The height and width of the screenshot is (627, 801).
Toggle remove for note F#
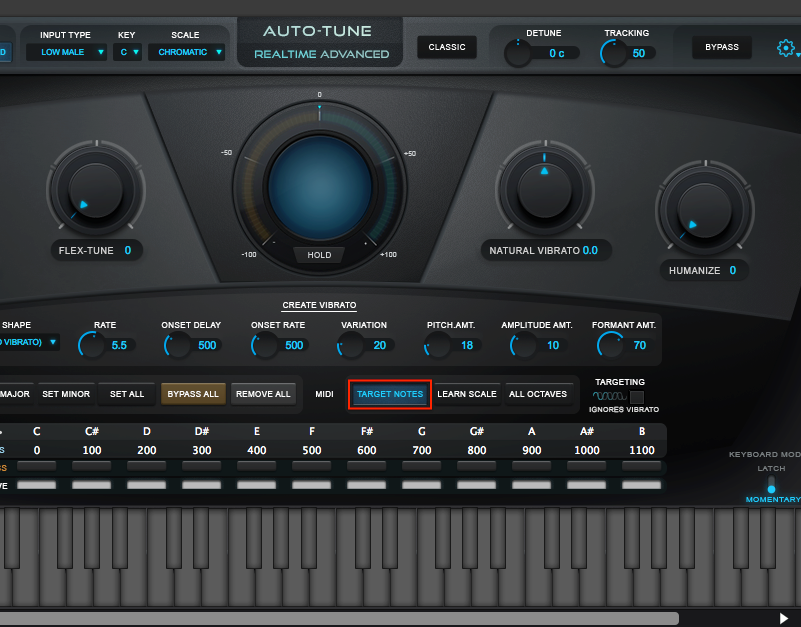367,485
